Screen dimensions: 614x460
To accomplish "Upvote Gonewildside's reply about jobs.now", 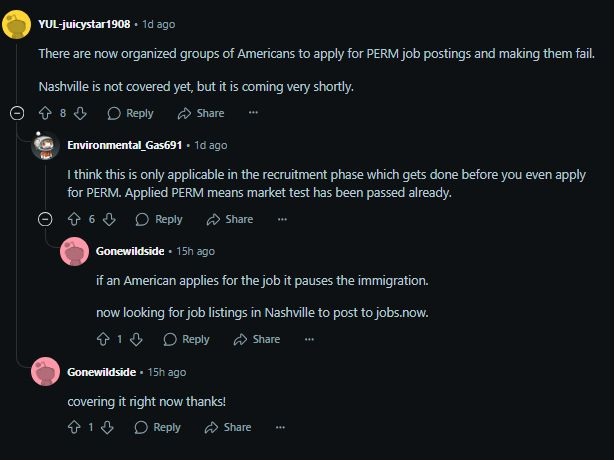I will click(102, 339).
